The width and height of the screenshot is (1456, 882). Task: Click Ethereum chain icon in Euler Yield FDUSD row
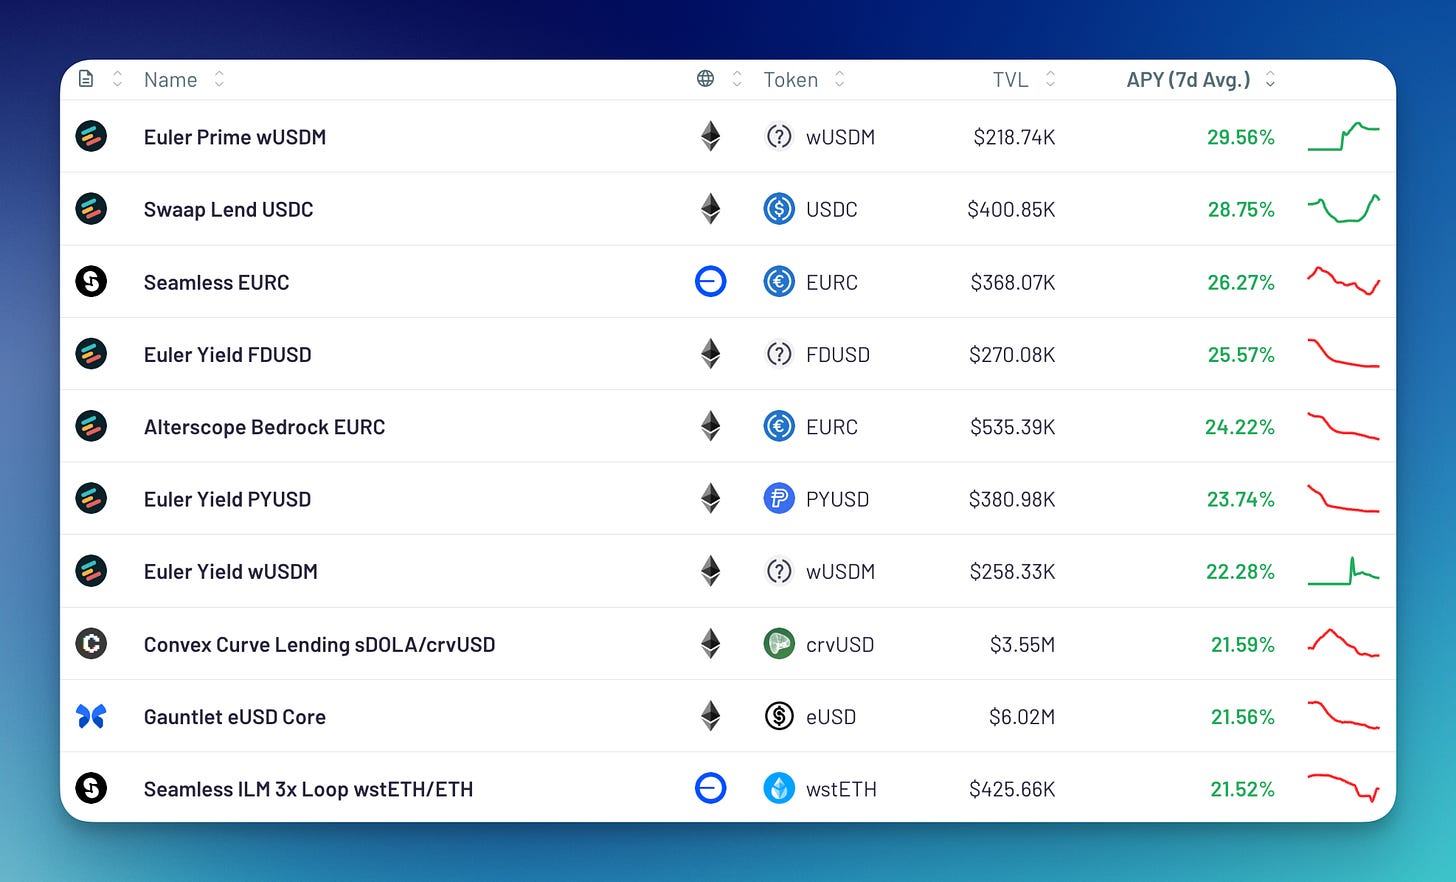coord(710,354)
